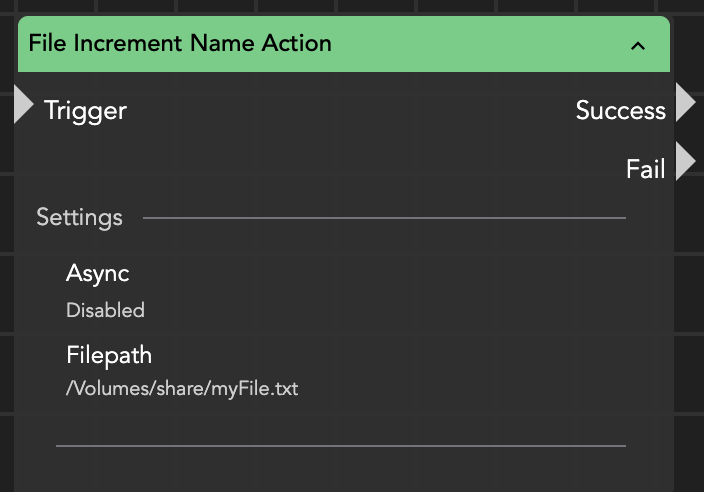This screenshot has height=492, width=704.
Task: Click the Fail output port arrow
Action: coord(685,162)
